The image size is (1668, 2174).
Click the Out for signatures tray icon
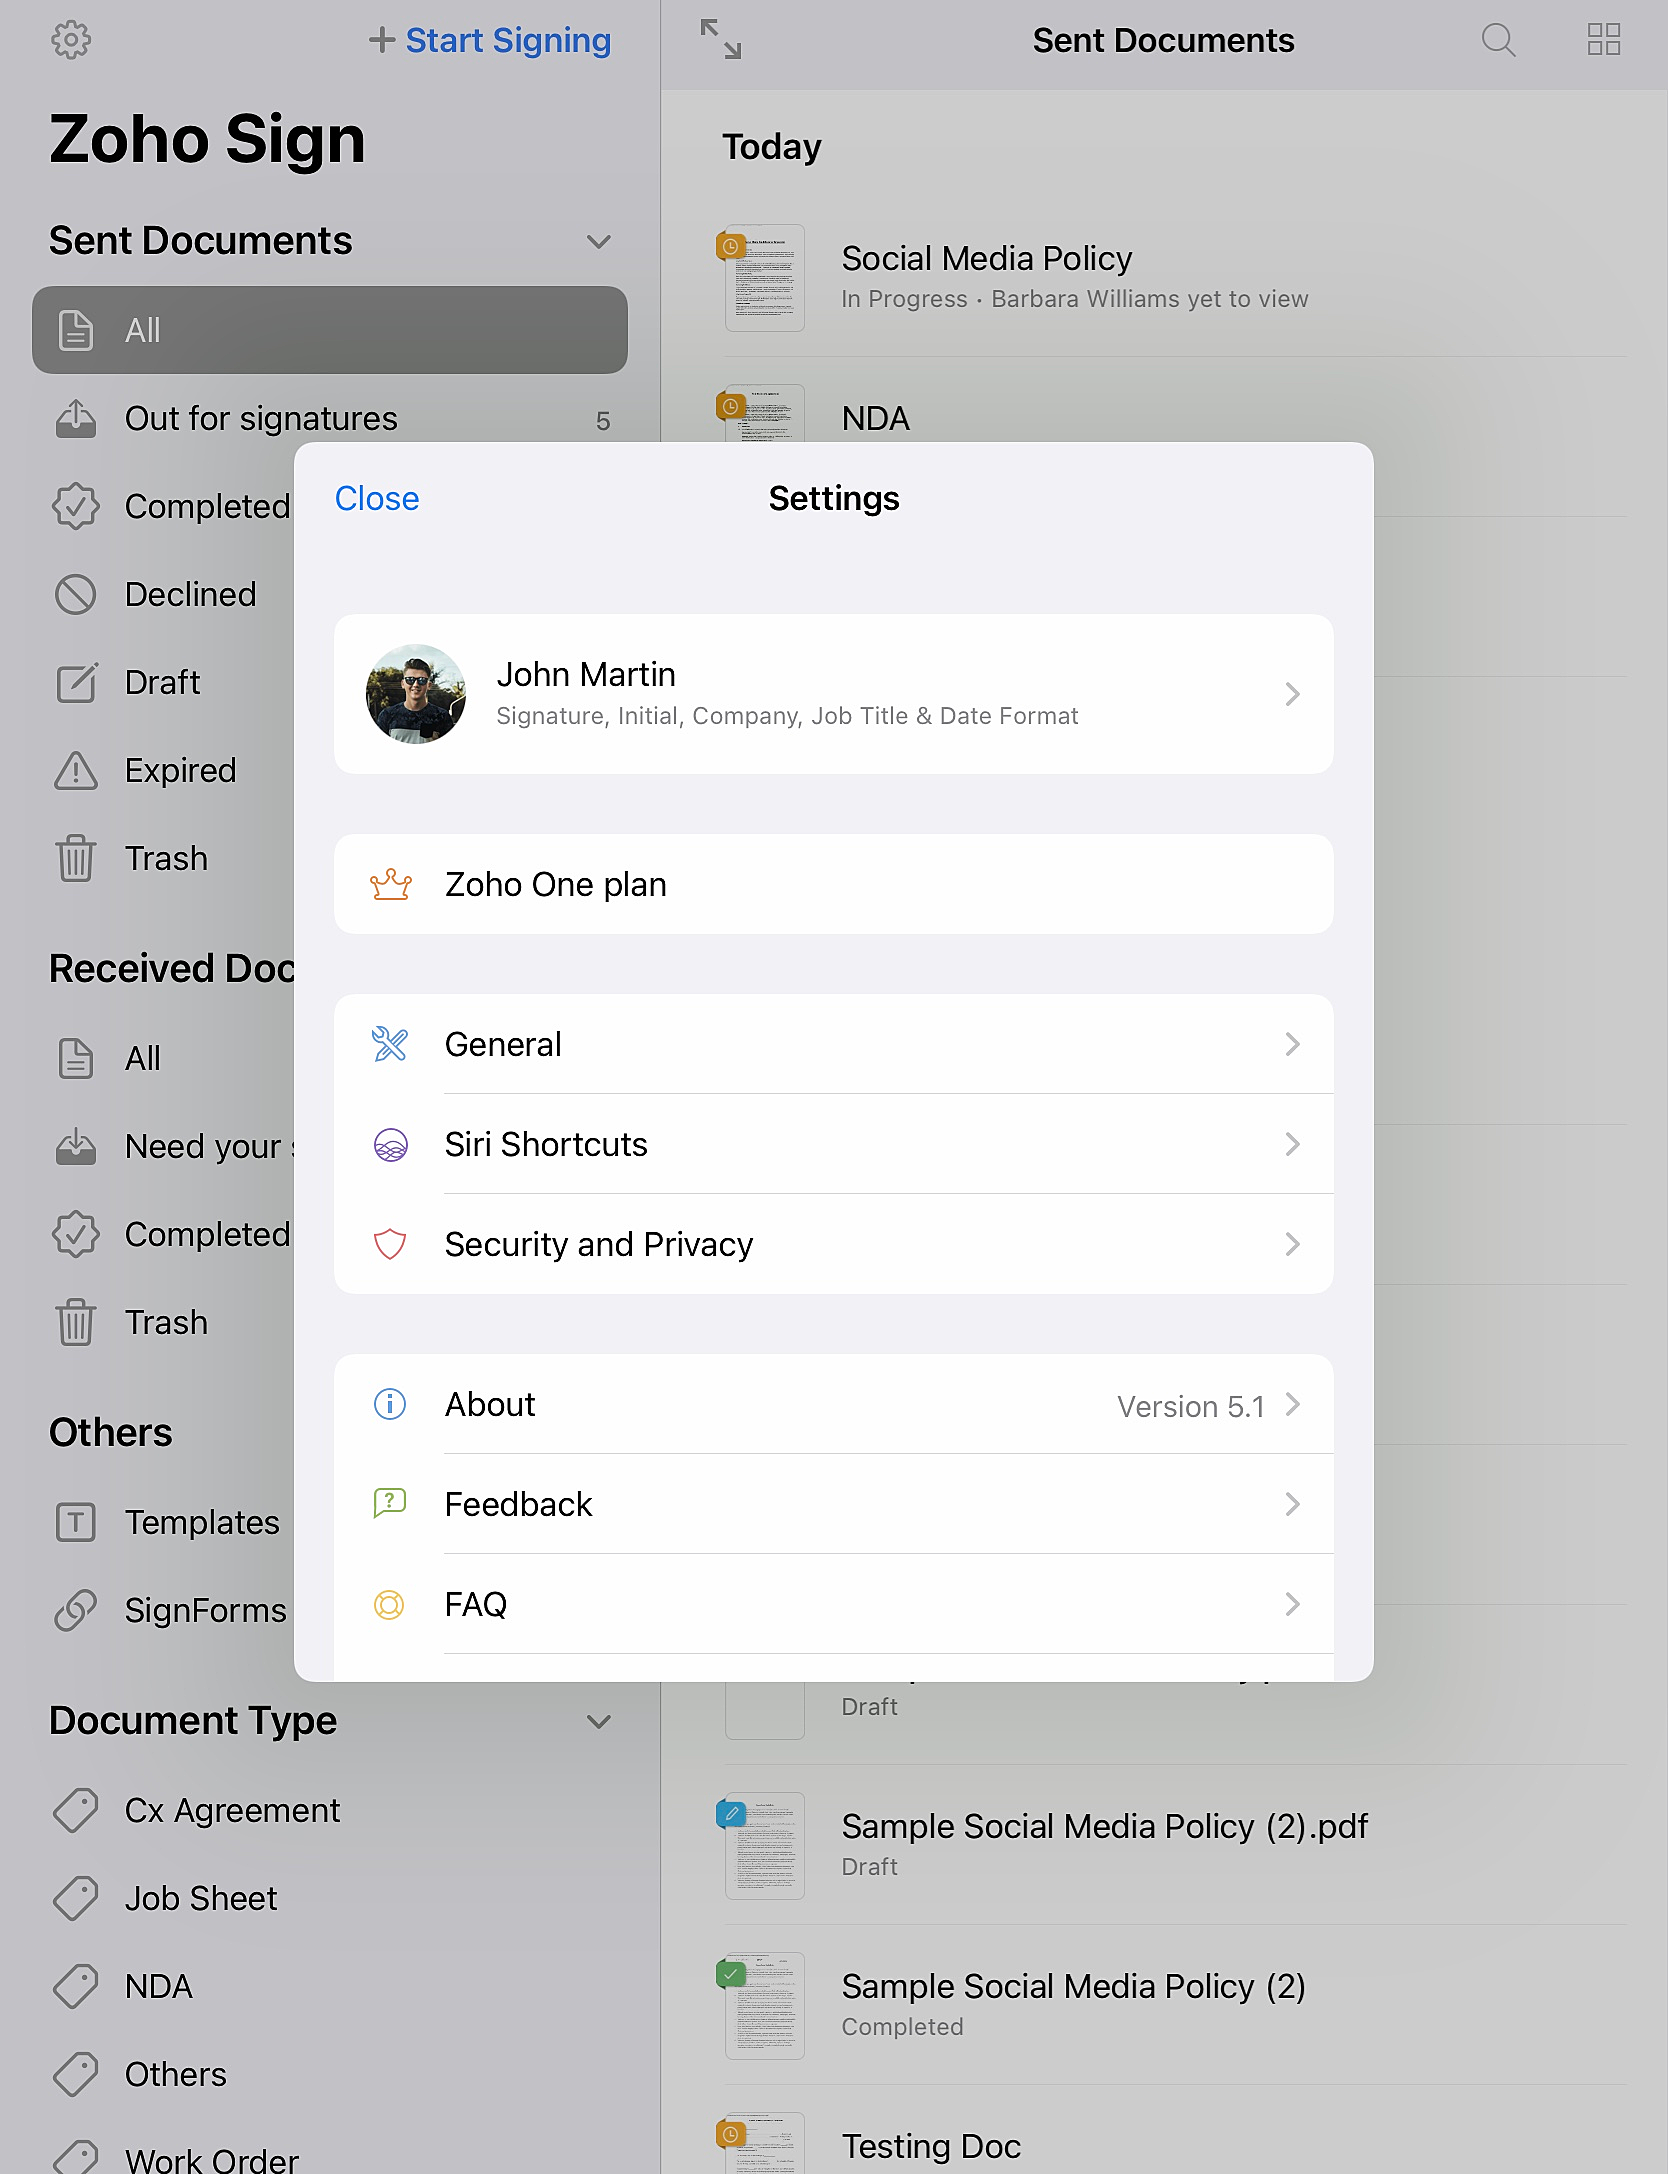(x=76, y=418)
